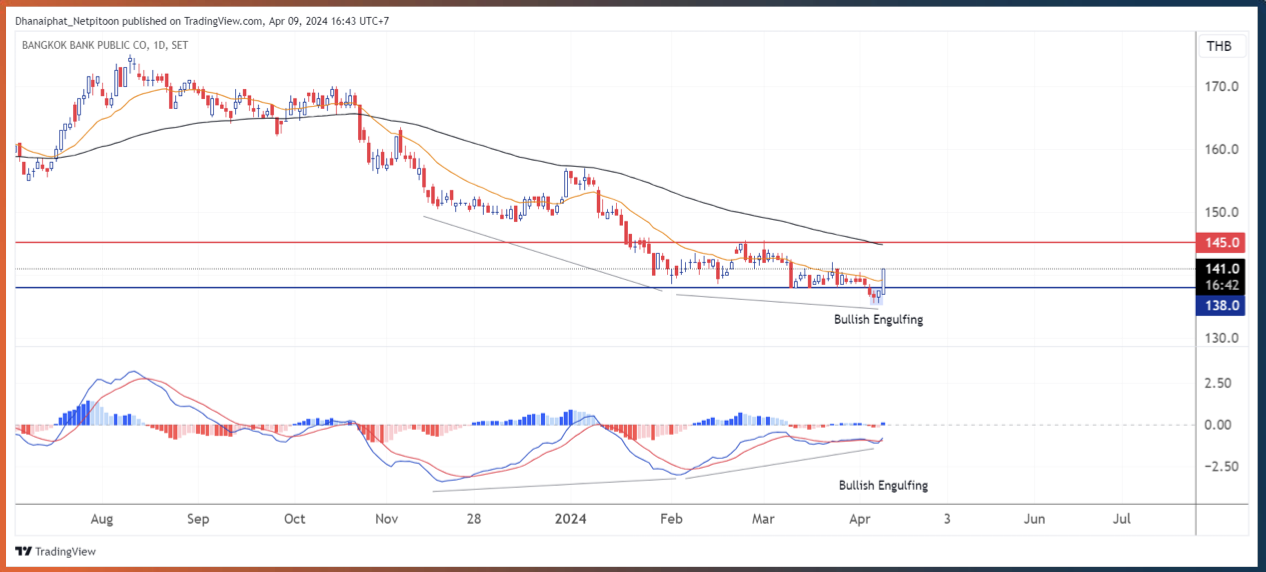Click the 16:42 countdown label on price axis
The image size is (1266, 572).
click(x=1221, y=285)
